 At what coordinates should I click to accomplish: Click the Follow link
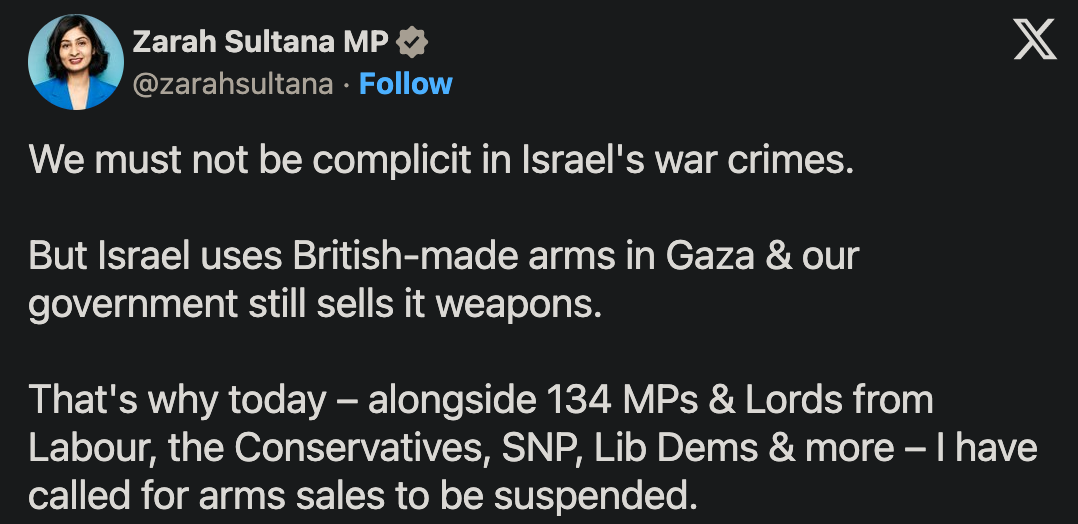click(x=405, y=84)
